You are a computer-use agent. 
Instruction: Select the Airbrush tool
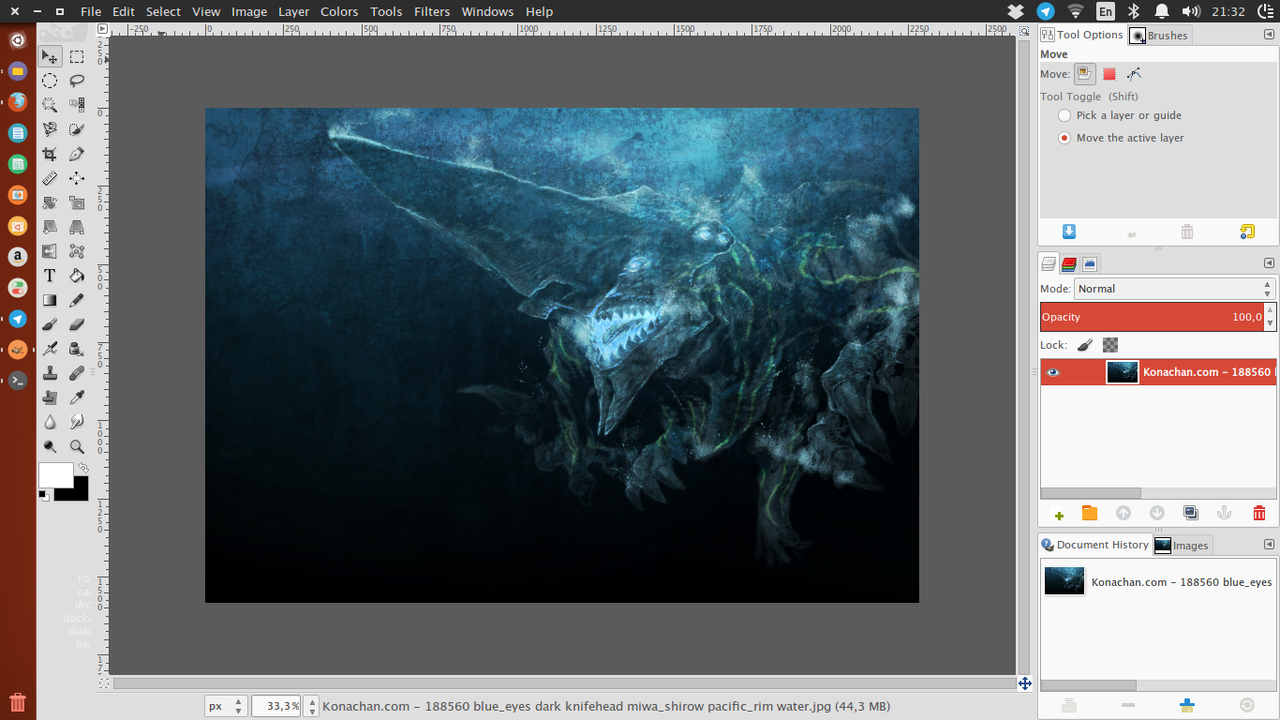coord(49,348)
